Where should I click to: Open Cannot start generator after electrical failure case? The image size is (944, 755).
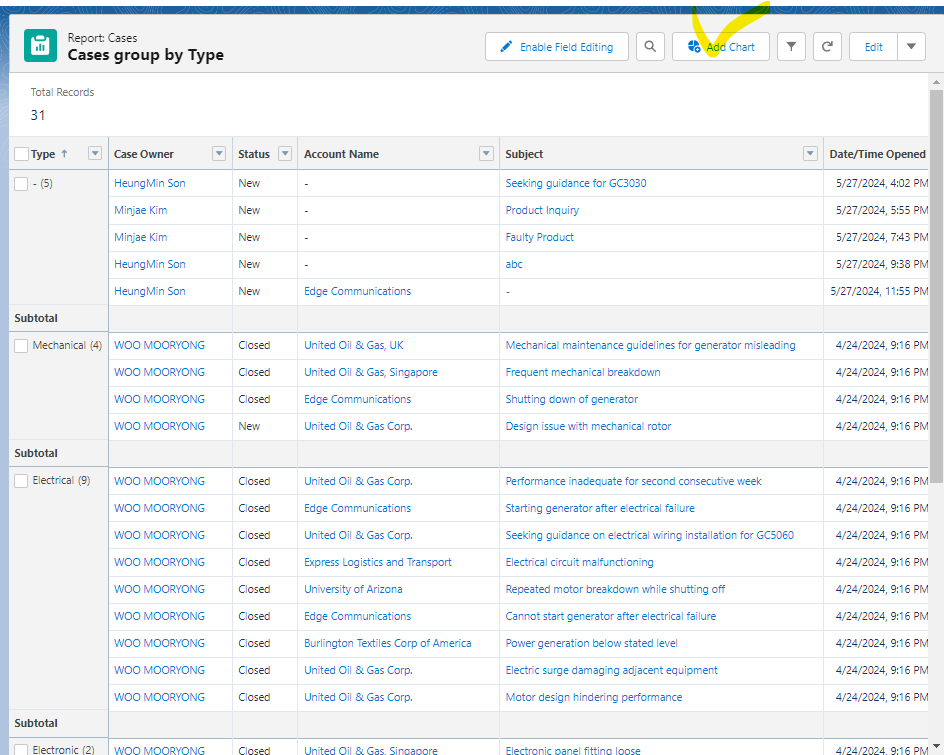click(x=610, y=616)
